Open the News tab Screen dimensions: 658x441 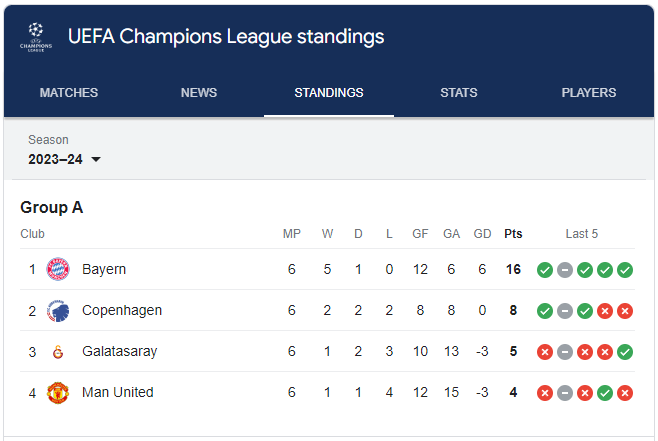[199, 93]
